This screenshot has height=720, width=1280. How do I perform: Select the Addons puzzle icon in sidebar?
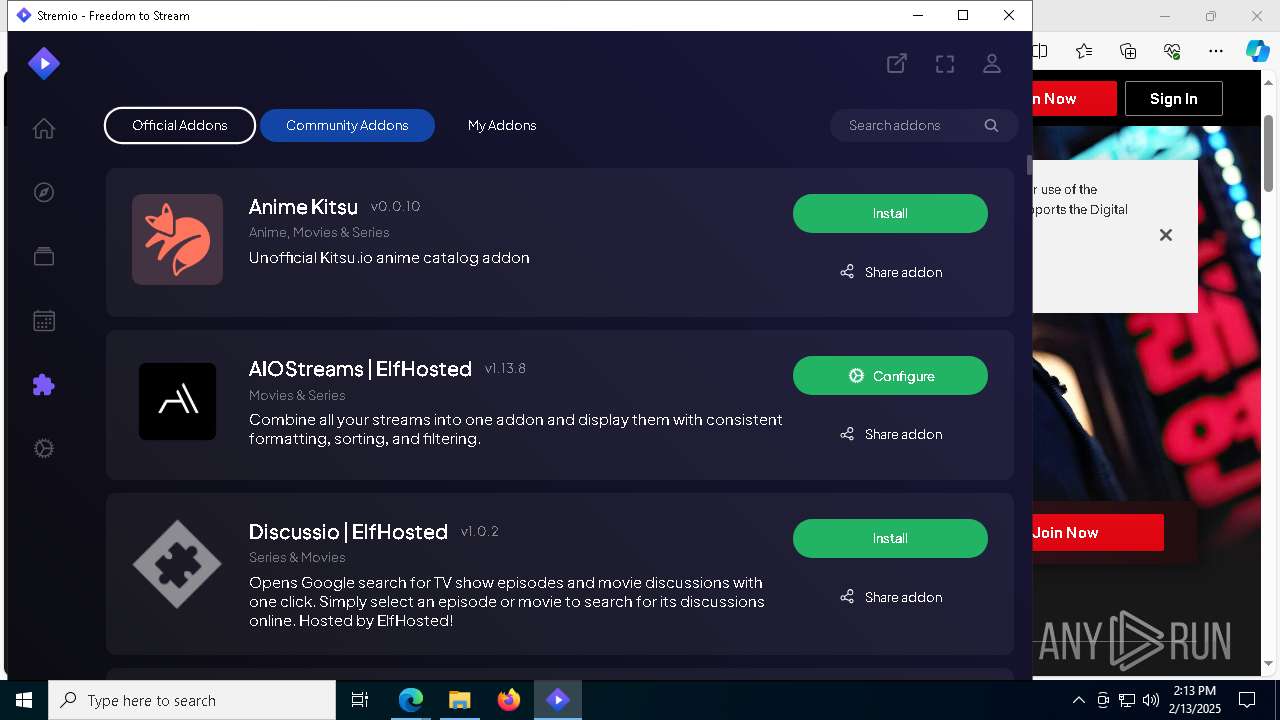[43, 385]
